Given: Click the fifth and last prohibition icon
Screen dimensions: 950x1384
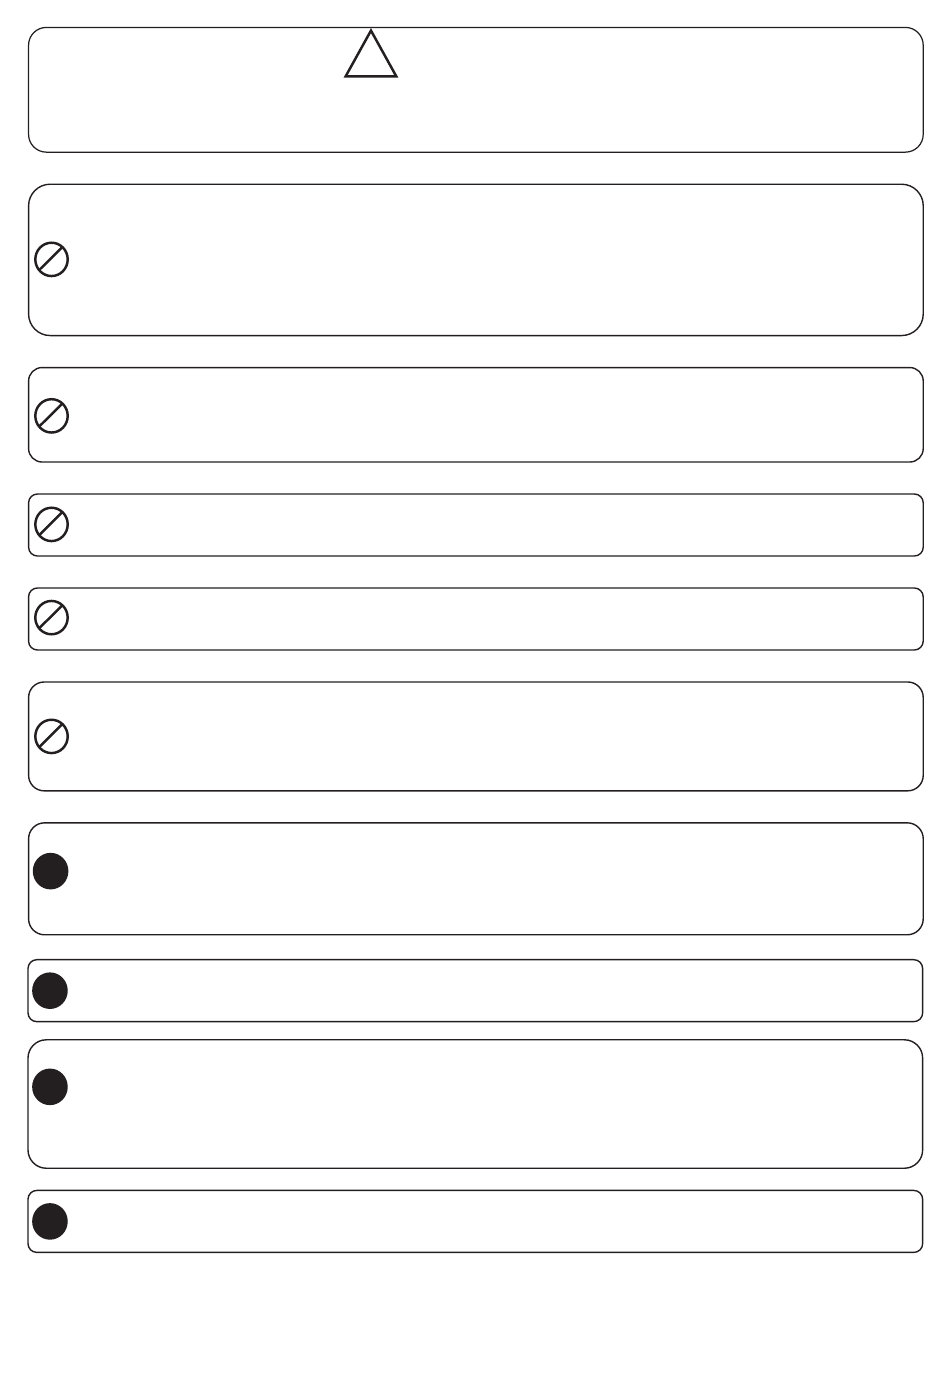Looking at the screenshot, I should 52,736.
